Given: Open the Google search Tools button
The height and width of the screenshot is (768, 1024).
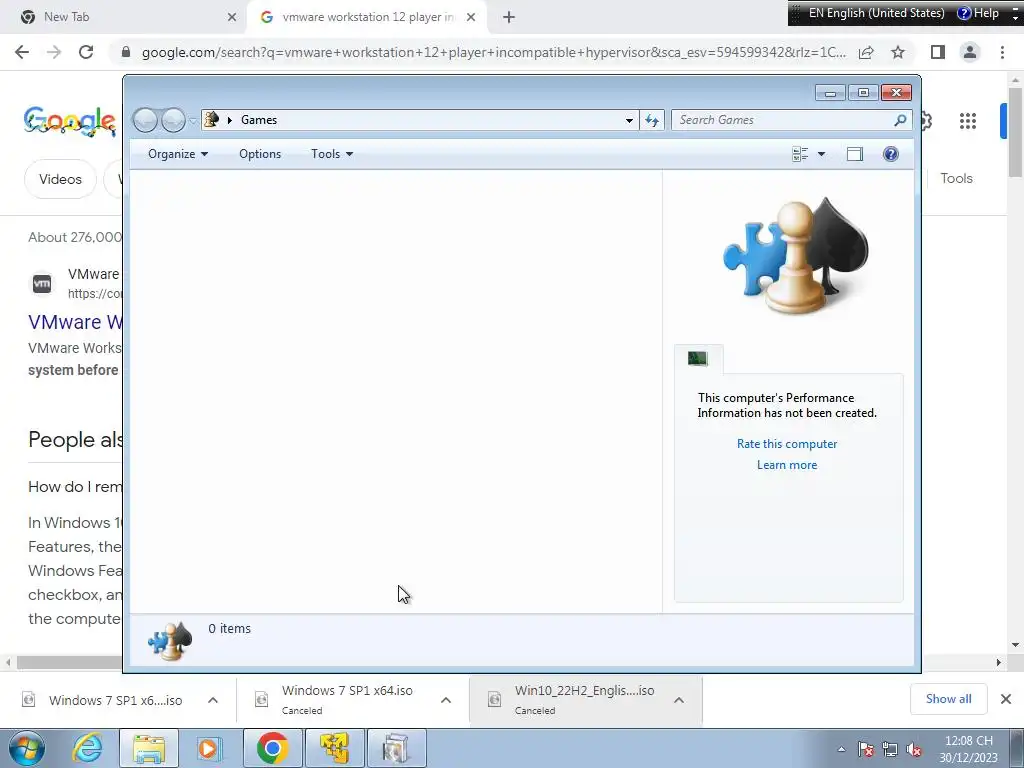Looking at the screenshot, I should pos(956,178).
